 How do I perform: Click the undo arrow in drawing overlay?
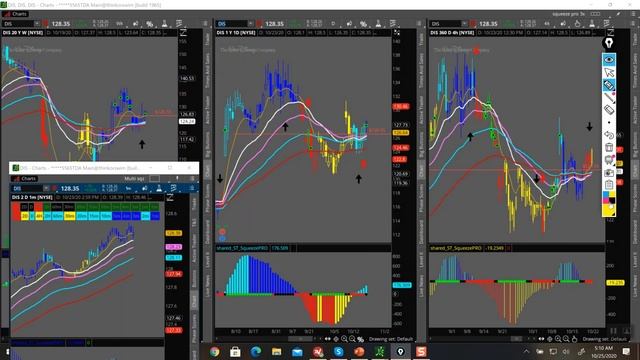tap(609, 135)
